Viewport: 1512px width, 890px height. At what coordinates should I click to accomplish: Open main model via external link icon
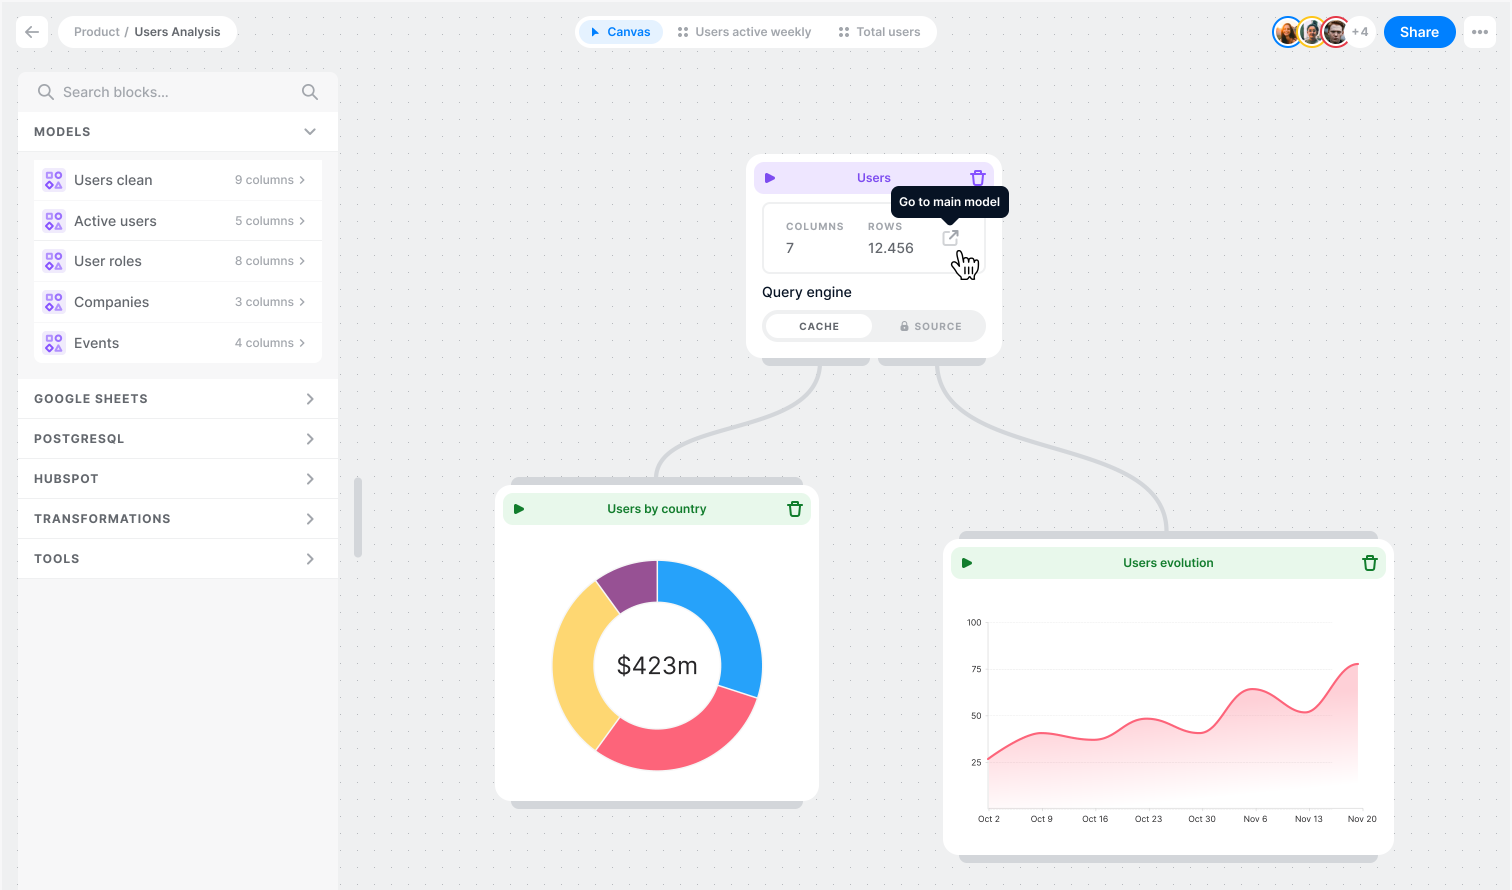click(x=951, y=238)
